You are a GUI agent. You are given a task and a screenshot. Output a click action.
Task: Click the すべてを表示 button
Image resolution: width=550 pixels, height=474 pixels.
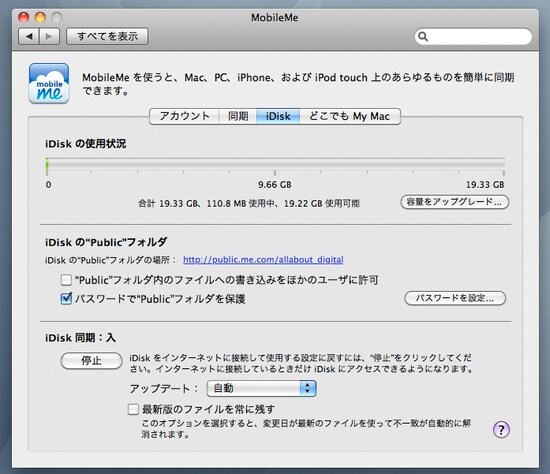click(107, 36)
